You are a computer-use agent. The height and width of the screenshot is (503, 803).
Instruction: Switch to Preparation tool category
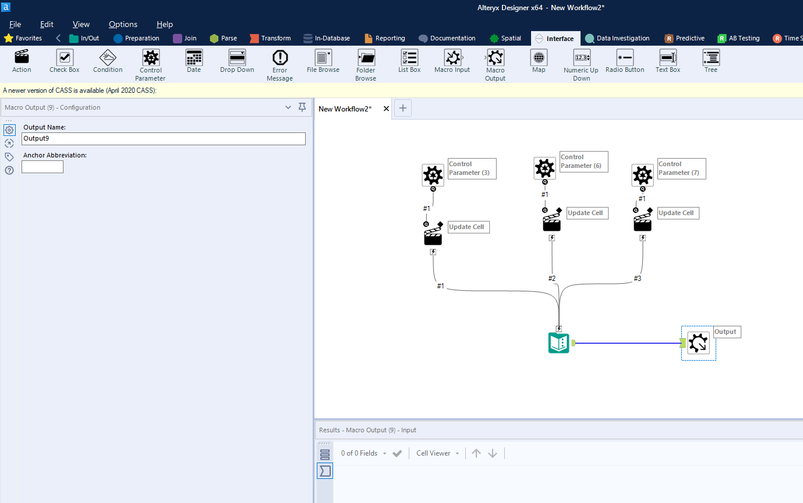click(136, 38)
